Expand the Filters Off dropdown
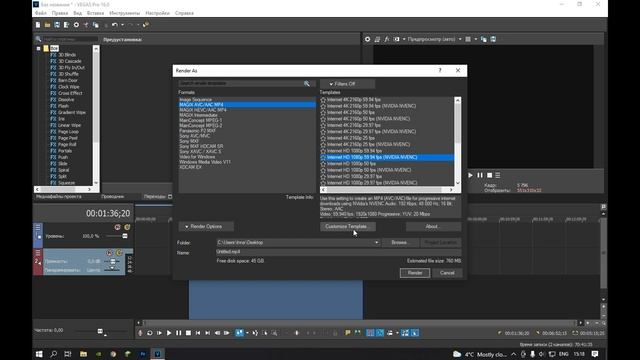 tap(347, 84)
